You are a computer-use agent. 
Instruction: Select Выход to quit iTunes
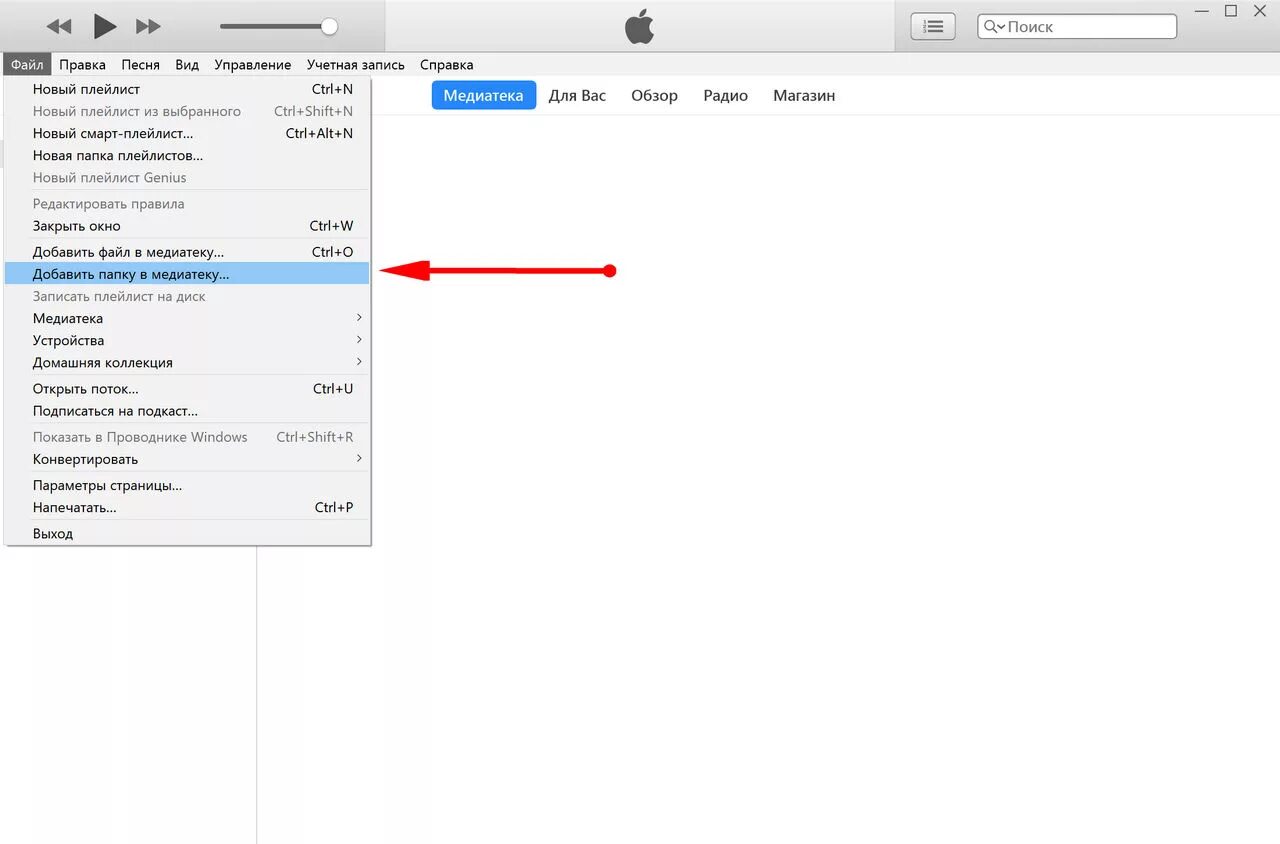pyautogui.click(x=53, y=533)
